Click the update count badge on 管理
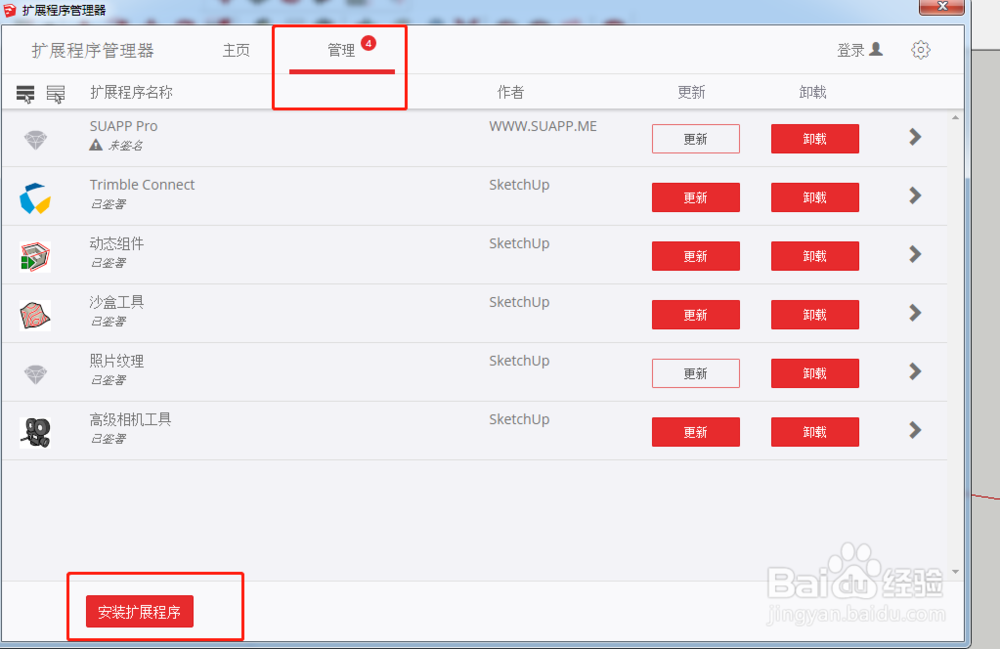 368,43
